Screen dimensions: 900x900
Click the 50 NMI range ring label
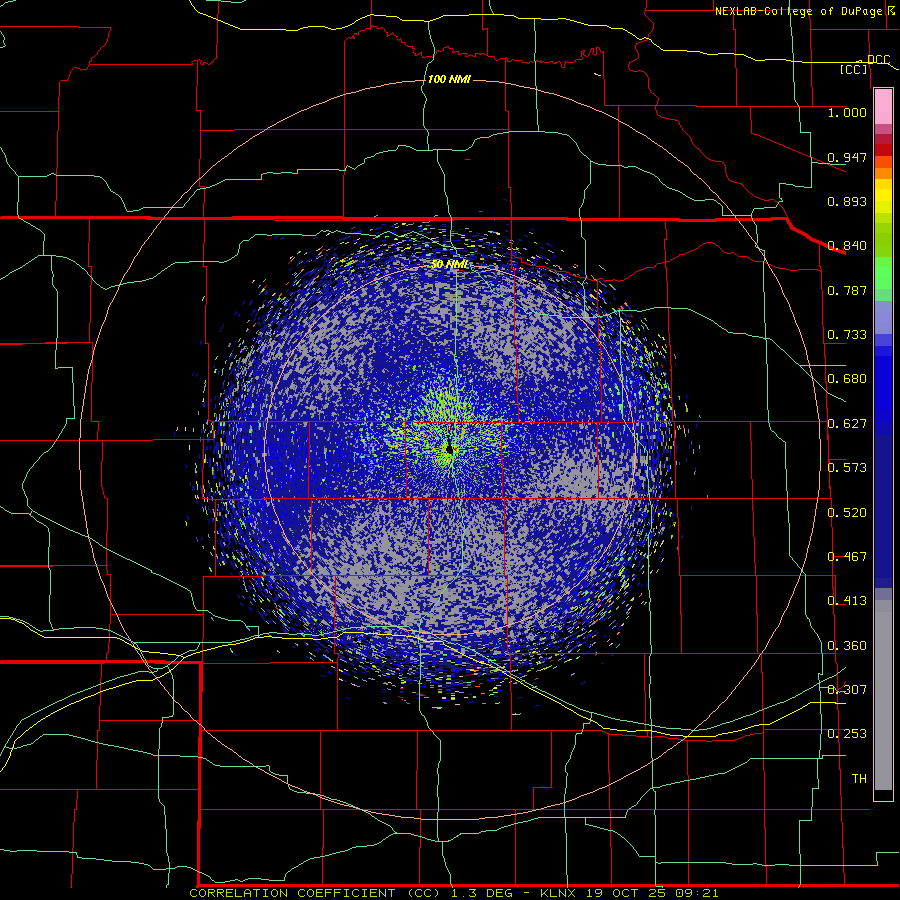click(449, 265)
